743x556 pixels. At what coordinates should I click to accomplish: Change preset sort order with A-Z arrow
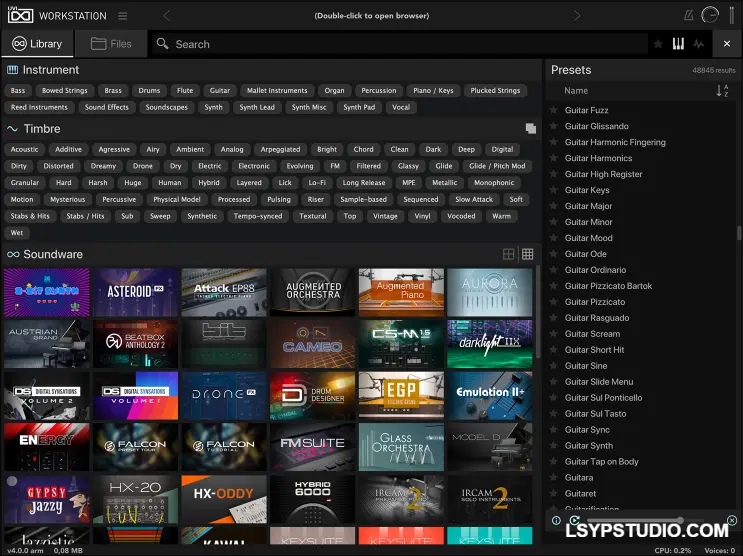point(722,91)
